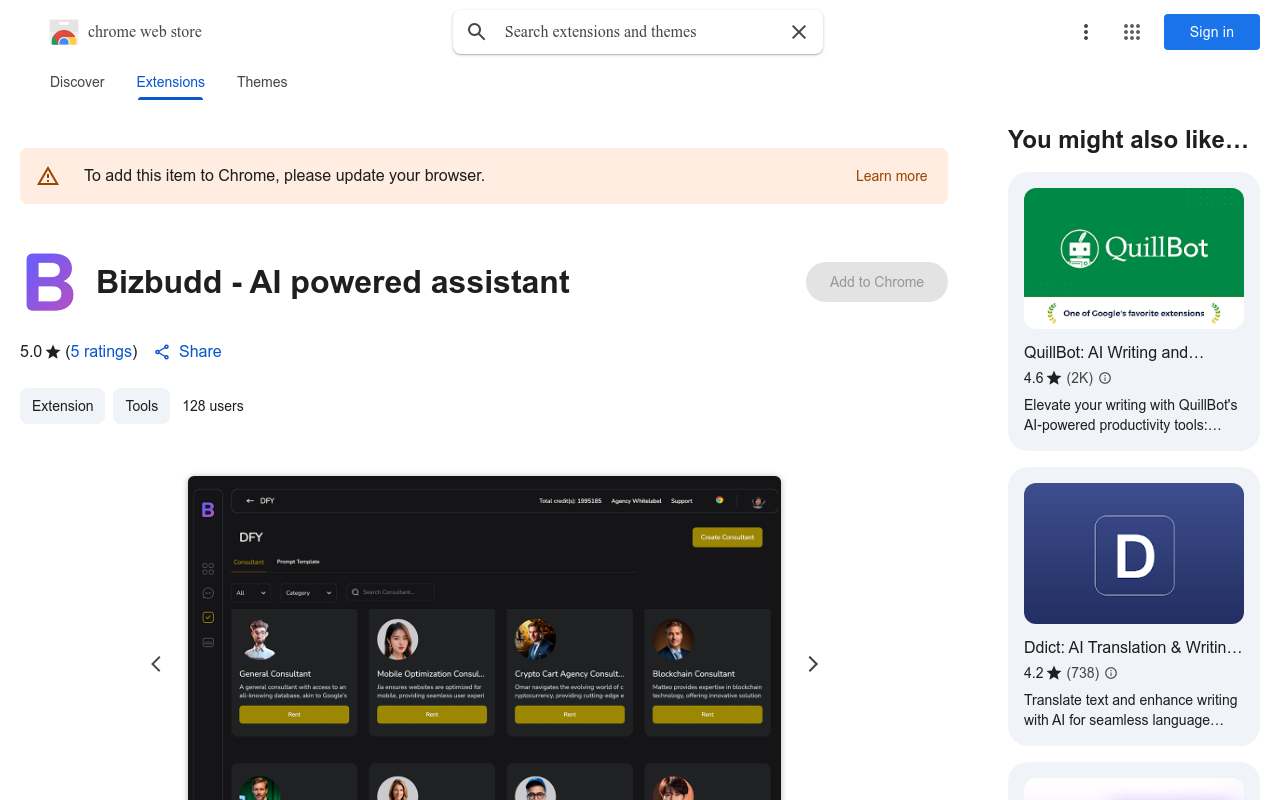Click the Extension category chip
1280x800 pixels.
tap(62, 406)
